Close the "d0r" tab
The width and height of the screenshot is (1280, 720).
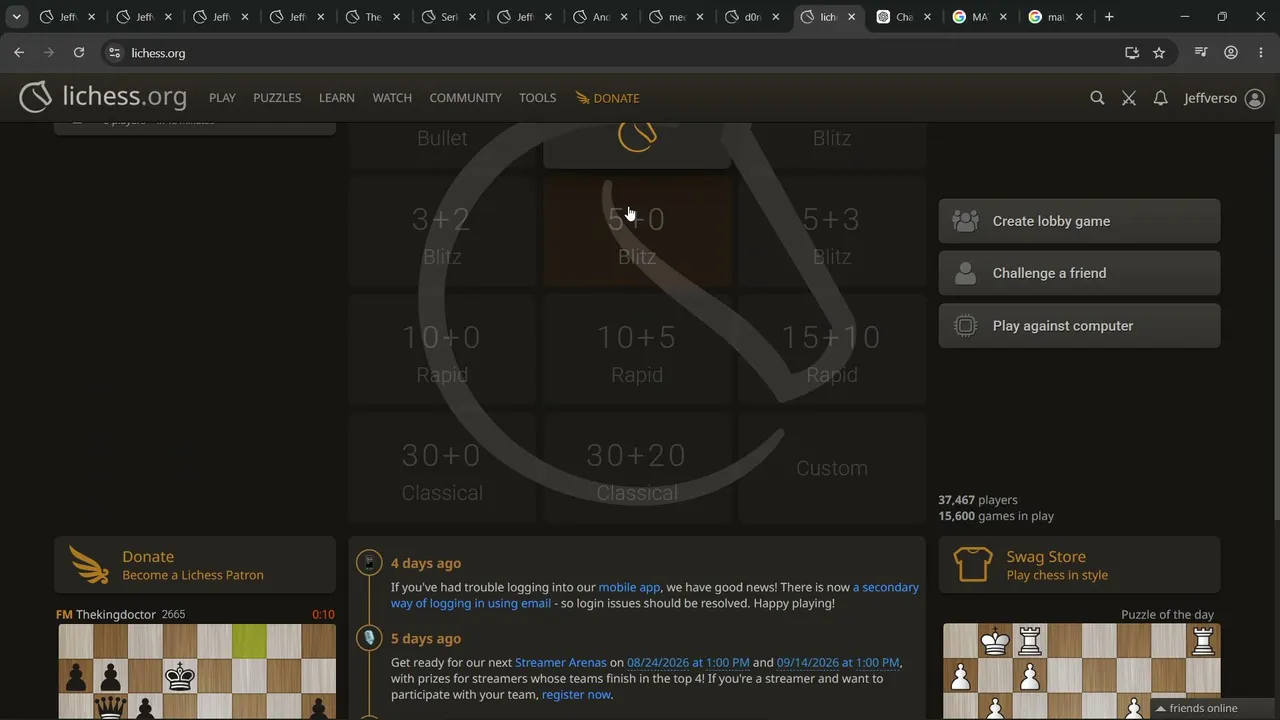(776, 17)
